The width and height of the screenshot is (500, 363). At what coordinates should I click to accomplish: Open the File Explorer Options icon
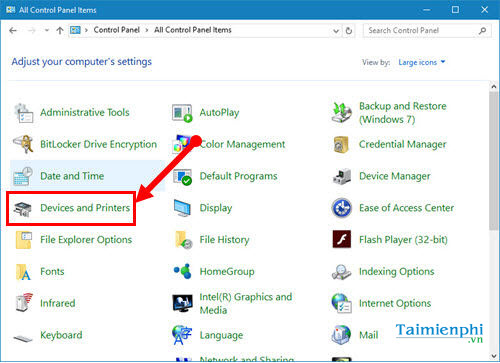tap(23, 240)
